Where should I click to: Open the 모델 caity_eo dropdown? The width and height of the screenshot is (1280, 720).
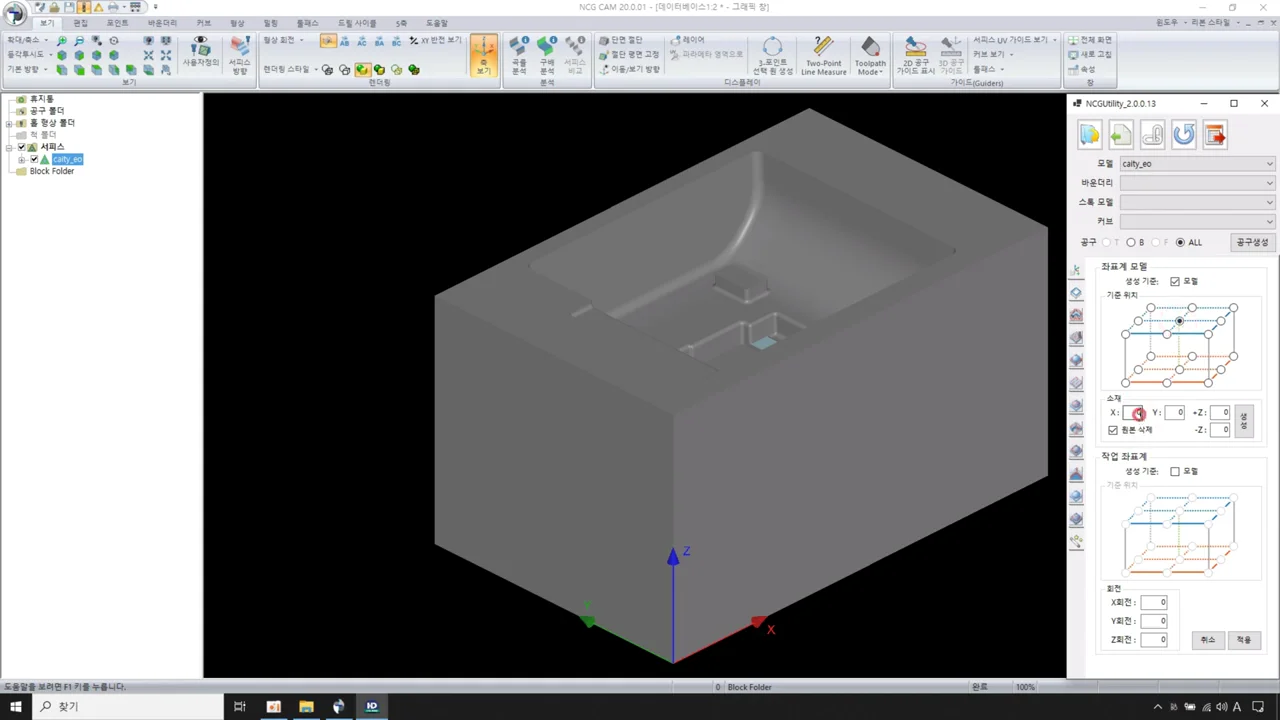pos(1197,164)
